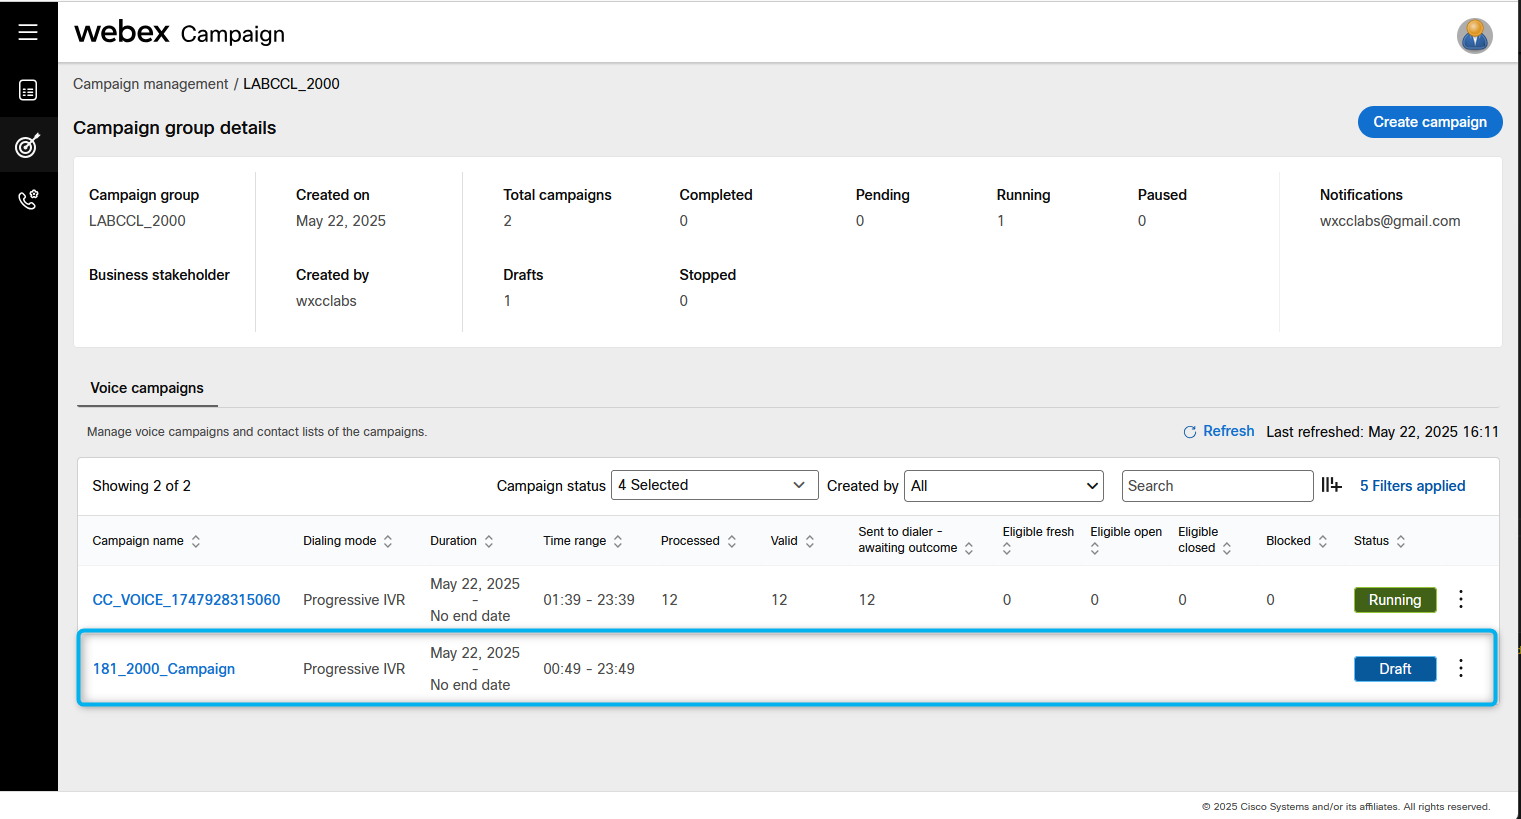
Task: Expand the Created by dropdown
Action: click(x=1003, y=486)
